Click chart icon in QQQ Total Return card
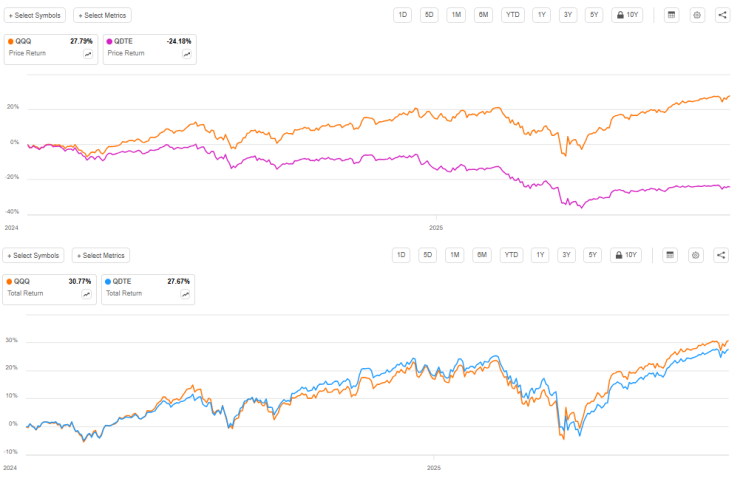The image size is (743, 484). [x=87, y=294]
